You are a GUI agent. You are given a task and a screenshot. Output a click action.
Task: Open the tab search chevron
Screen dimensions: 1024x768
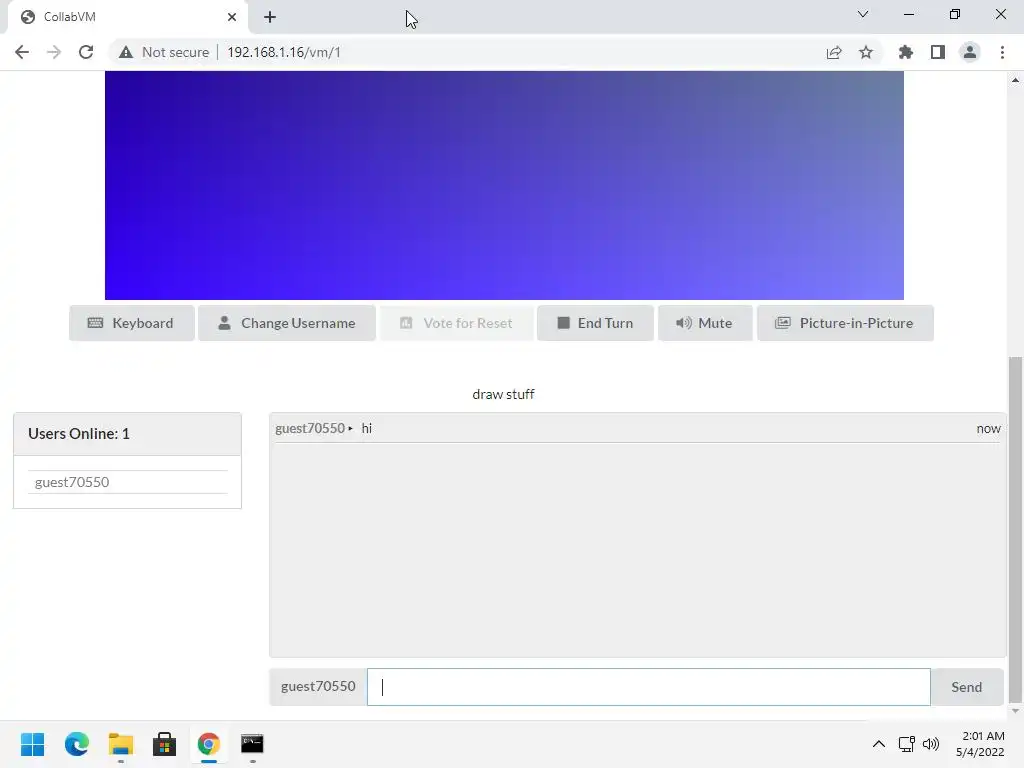(x=863, y=14)
